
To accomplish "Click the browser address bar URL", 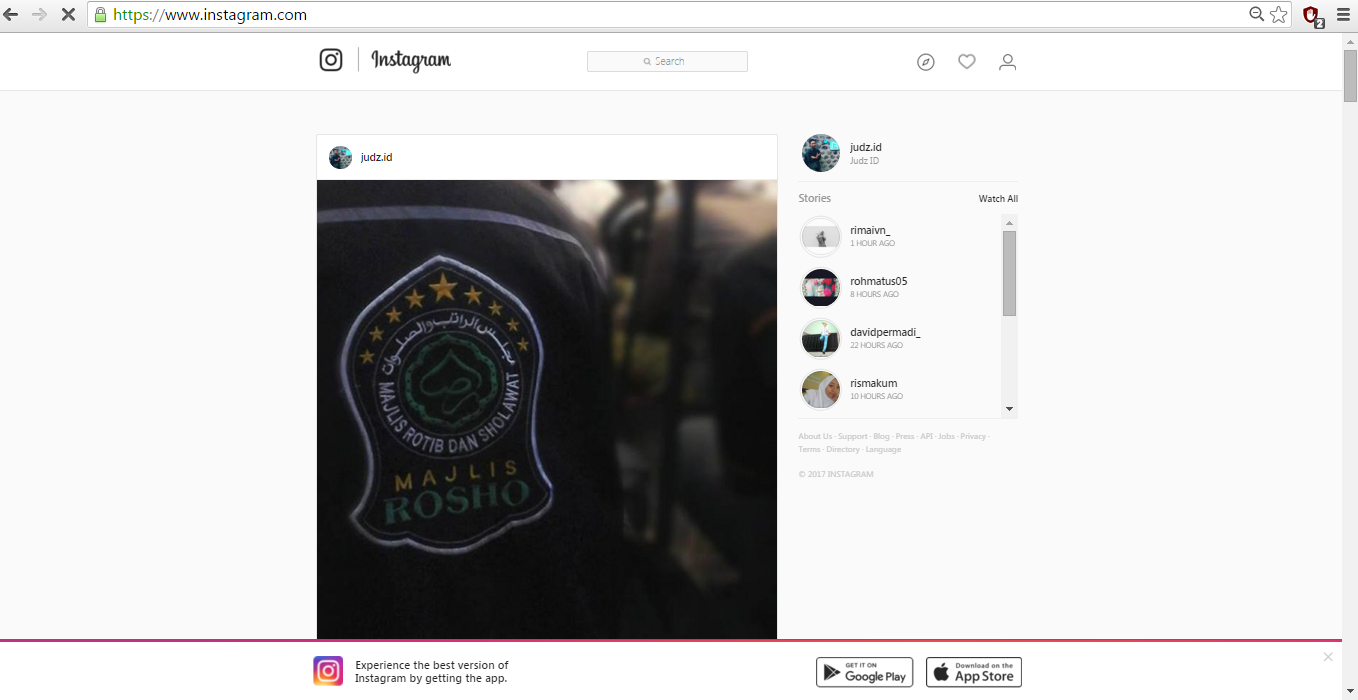I will (210, 15).
